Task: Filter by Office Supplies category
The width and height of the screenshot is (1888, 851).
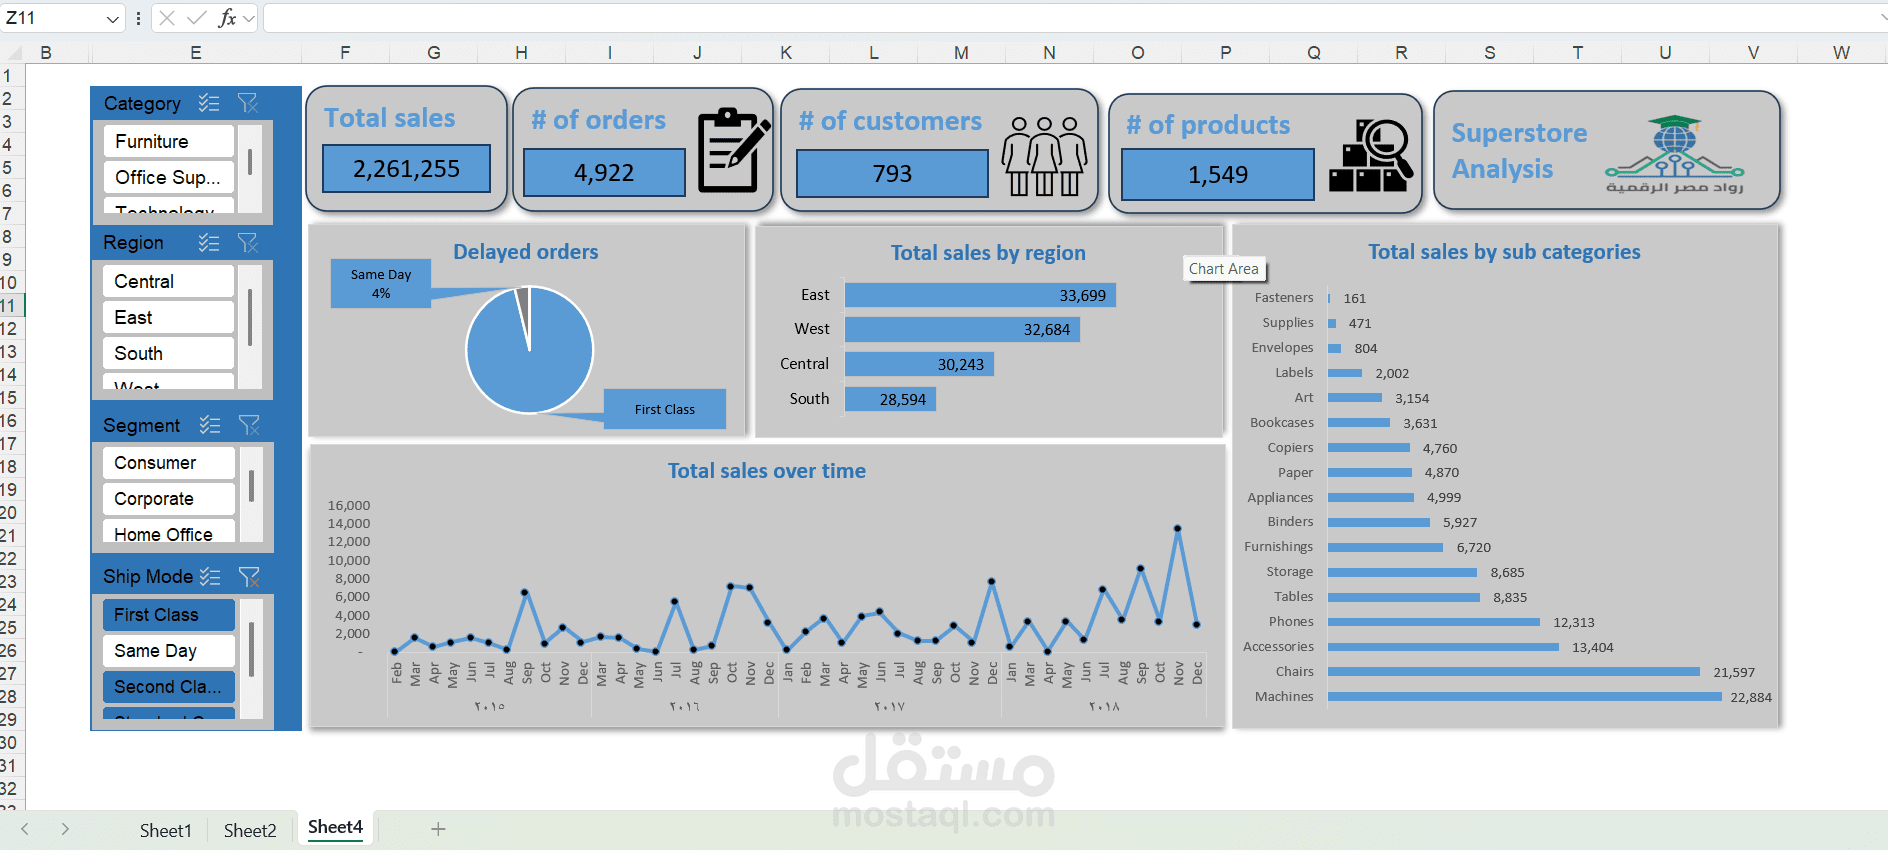Action: (x=168, y=177)
